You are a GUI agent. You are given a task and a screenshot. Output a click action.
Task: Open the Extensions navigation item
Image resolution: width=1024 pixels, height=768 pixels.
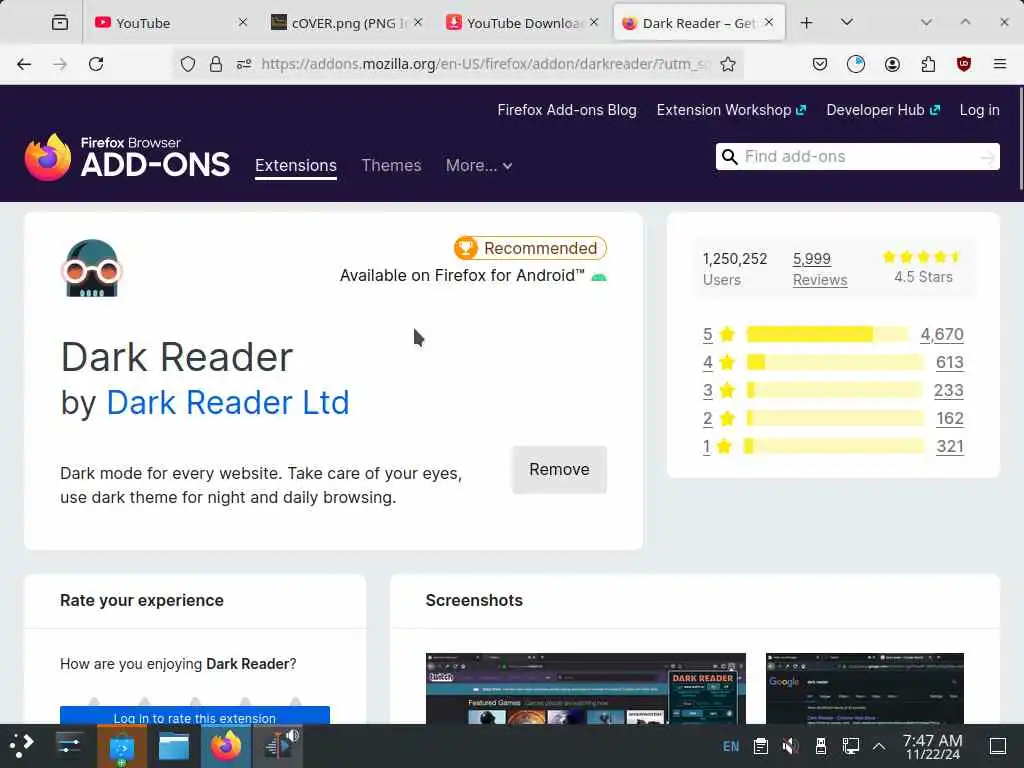(296, 166)
